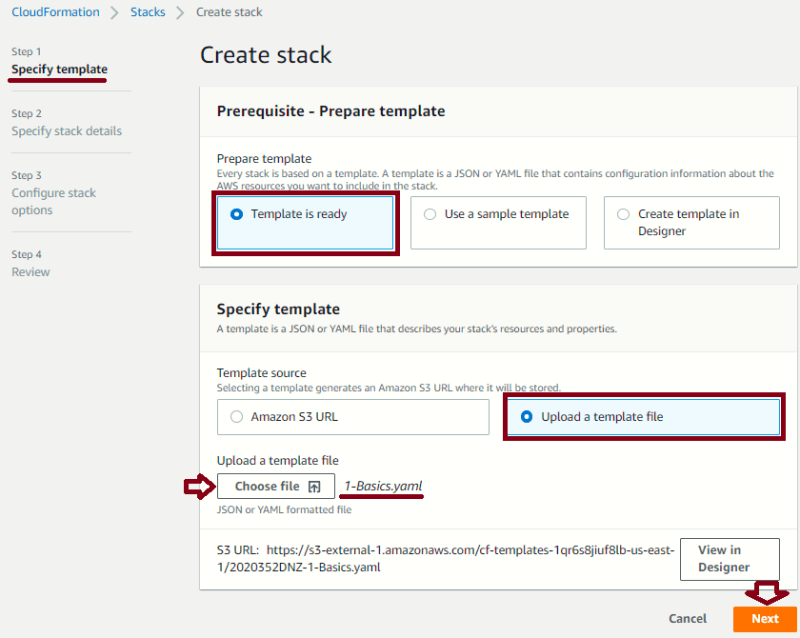Screen dimensions: 800x638
Task: Click the Create stack breadcrumb text
Action: click(x=229, y=12)
